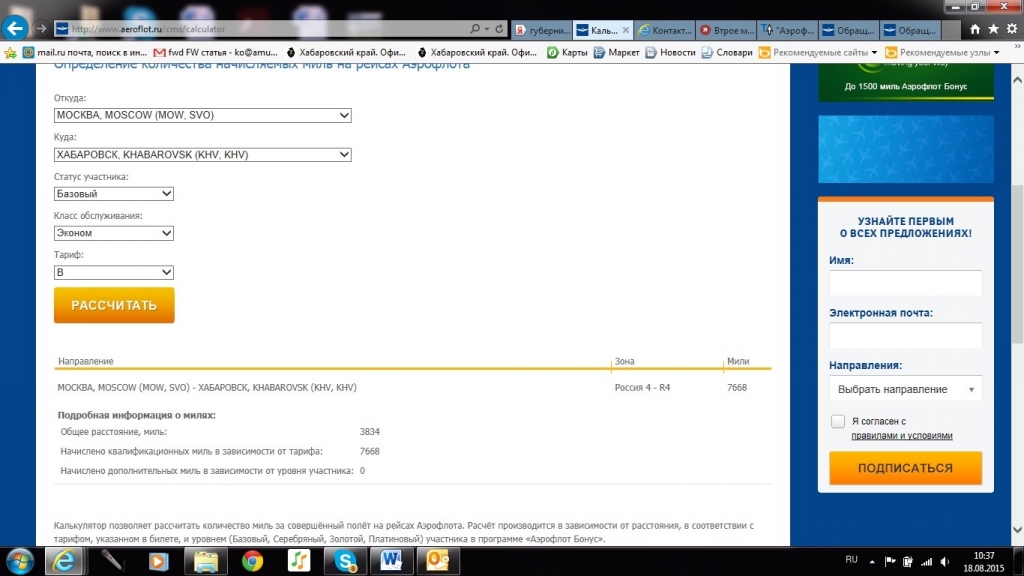Click the Электронная почта input field
The height and width of the screenshot is (576, 1024).
coord(906,335)
